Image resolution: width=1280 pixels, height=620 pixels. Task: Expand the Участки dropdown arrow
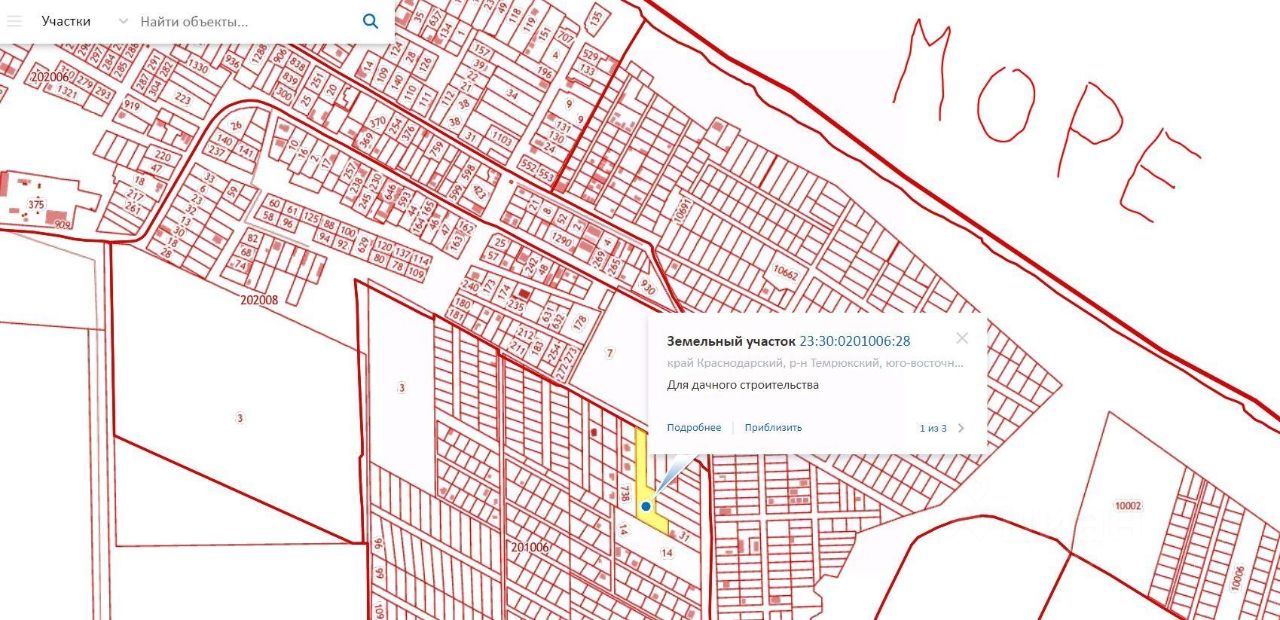pyautogui.click(x=123, y=21)
